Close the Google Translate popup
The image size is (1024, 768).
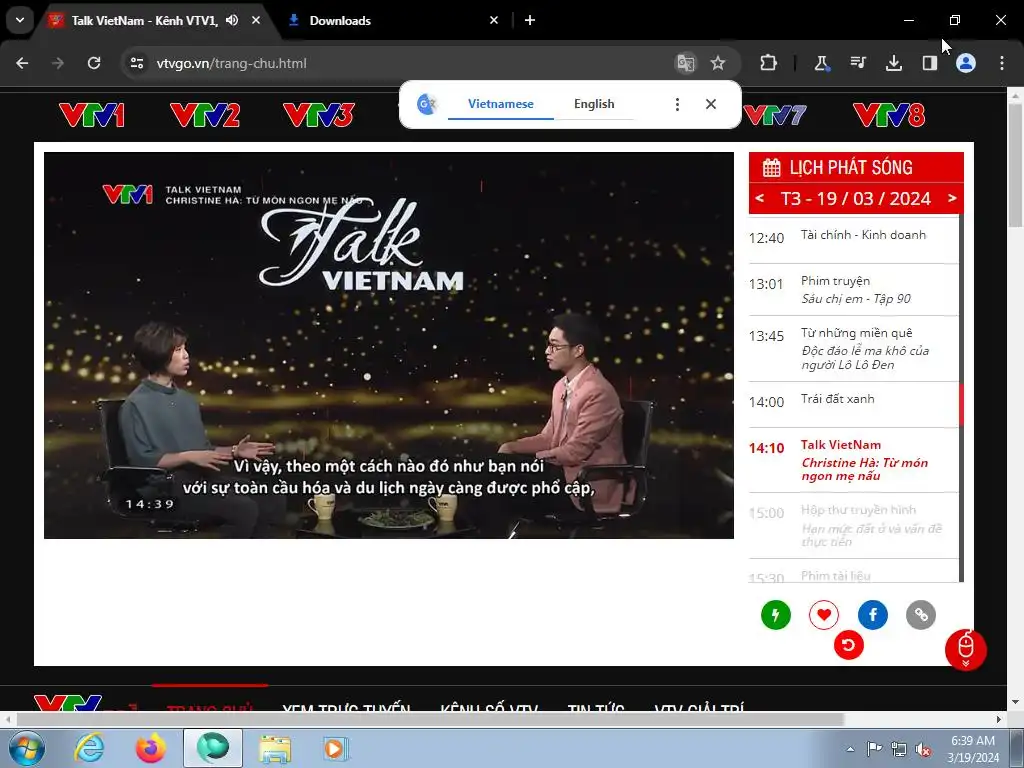pyautogui.click(x=711, y=104)
